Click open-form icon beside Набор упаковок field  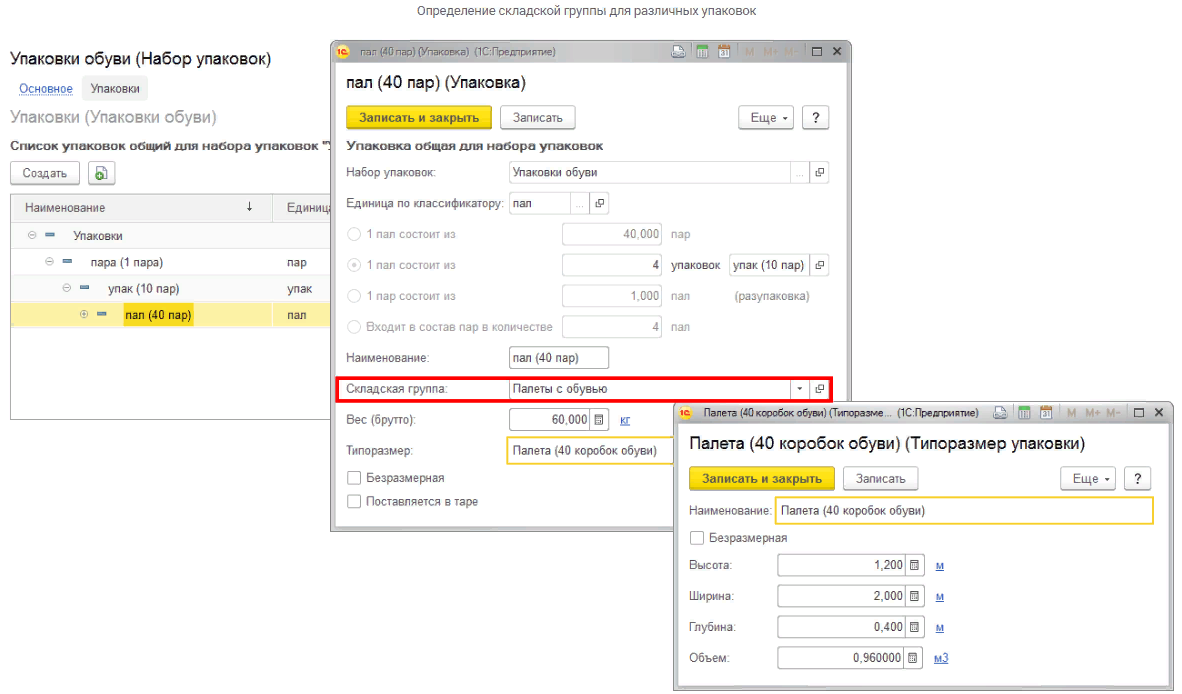pos(820,173)
